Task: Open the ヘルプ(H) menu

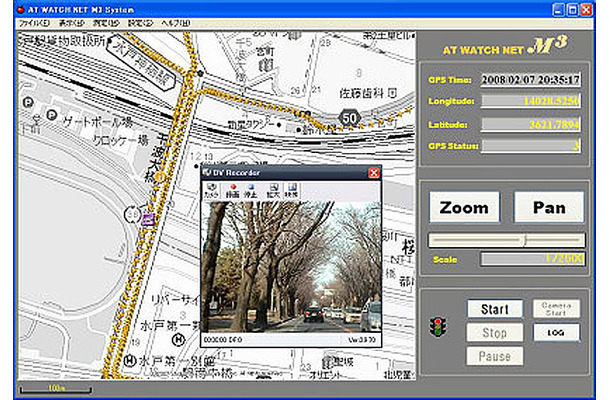Action: click(175, 24)
